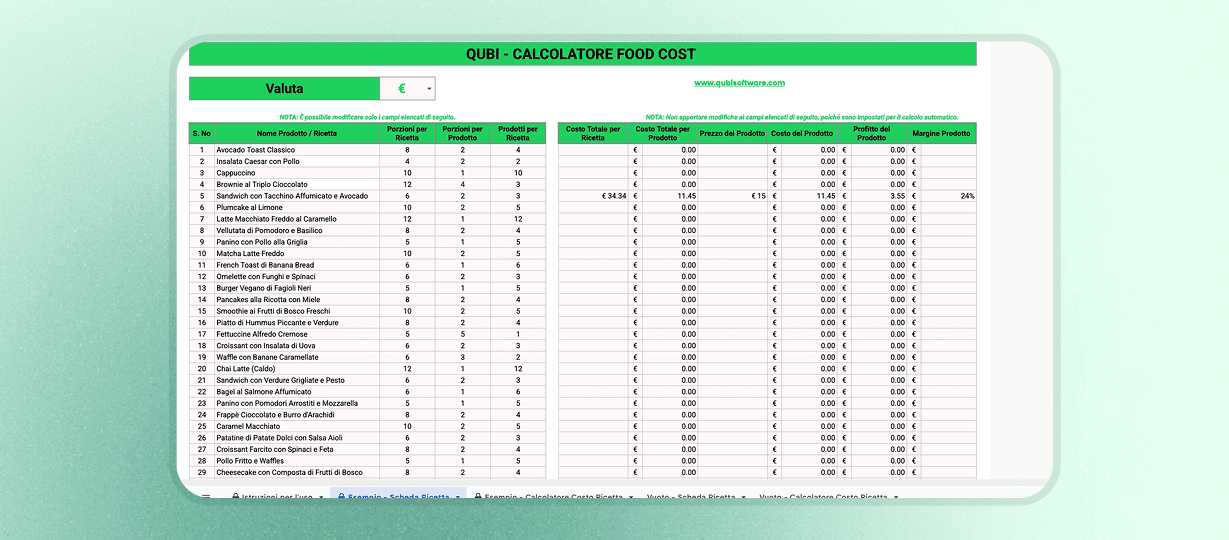Select the QUBI - Calcolatore Food Cost title
Image resolution: width=1229 pixels, height=540 pixels.
click(581, 54)
